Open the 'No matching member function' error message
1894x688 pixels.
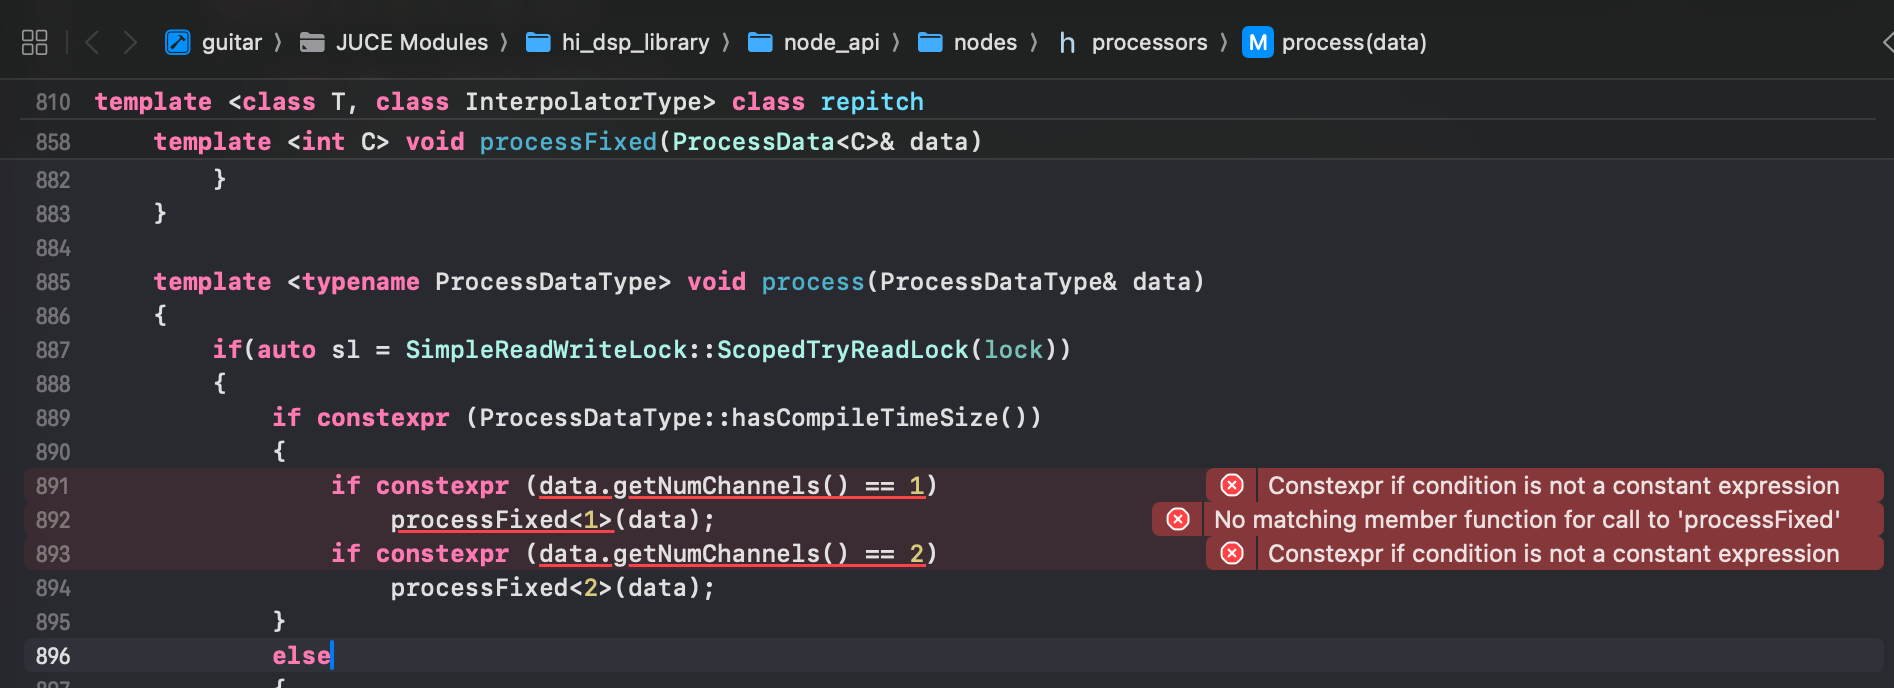click(x=1526, y=519)
